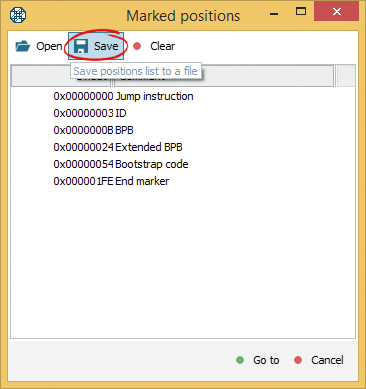Image resolution: width=366 pixels, height=389 pixels.
Task: Select the 0x00000003 offset cell
Action: pyautogui.click(x=83, y=113)
